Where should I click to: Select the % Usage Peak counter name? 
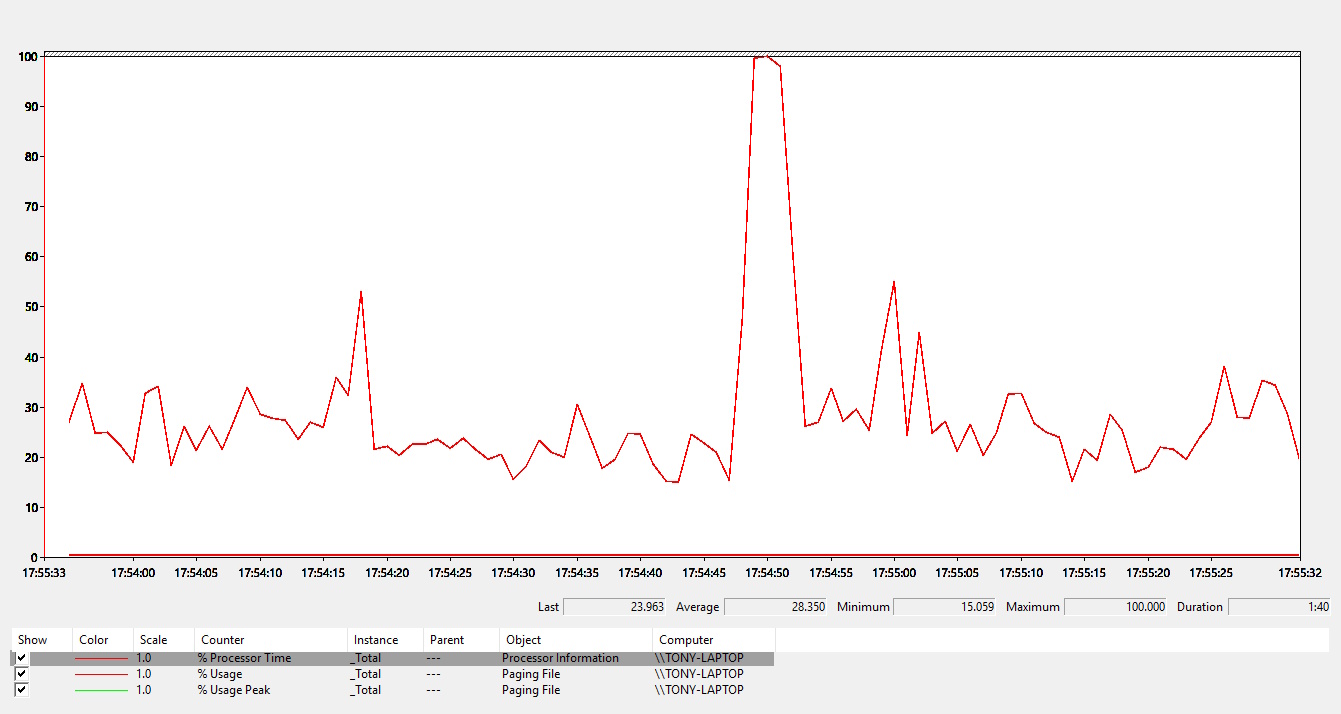pos(233,690)
